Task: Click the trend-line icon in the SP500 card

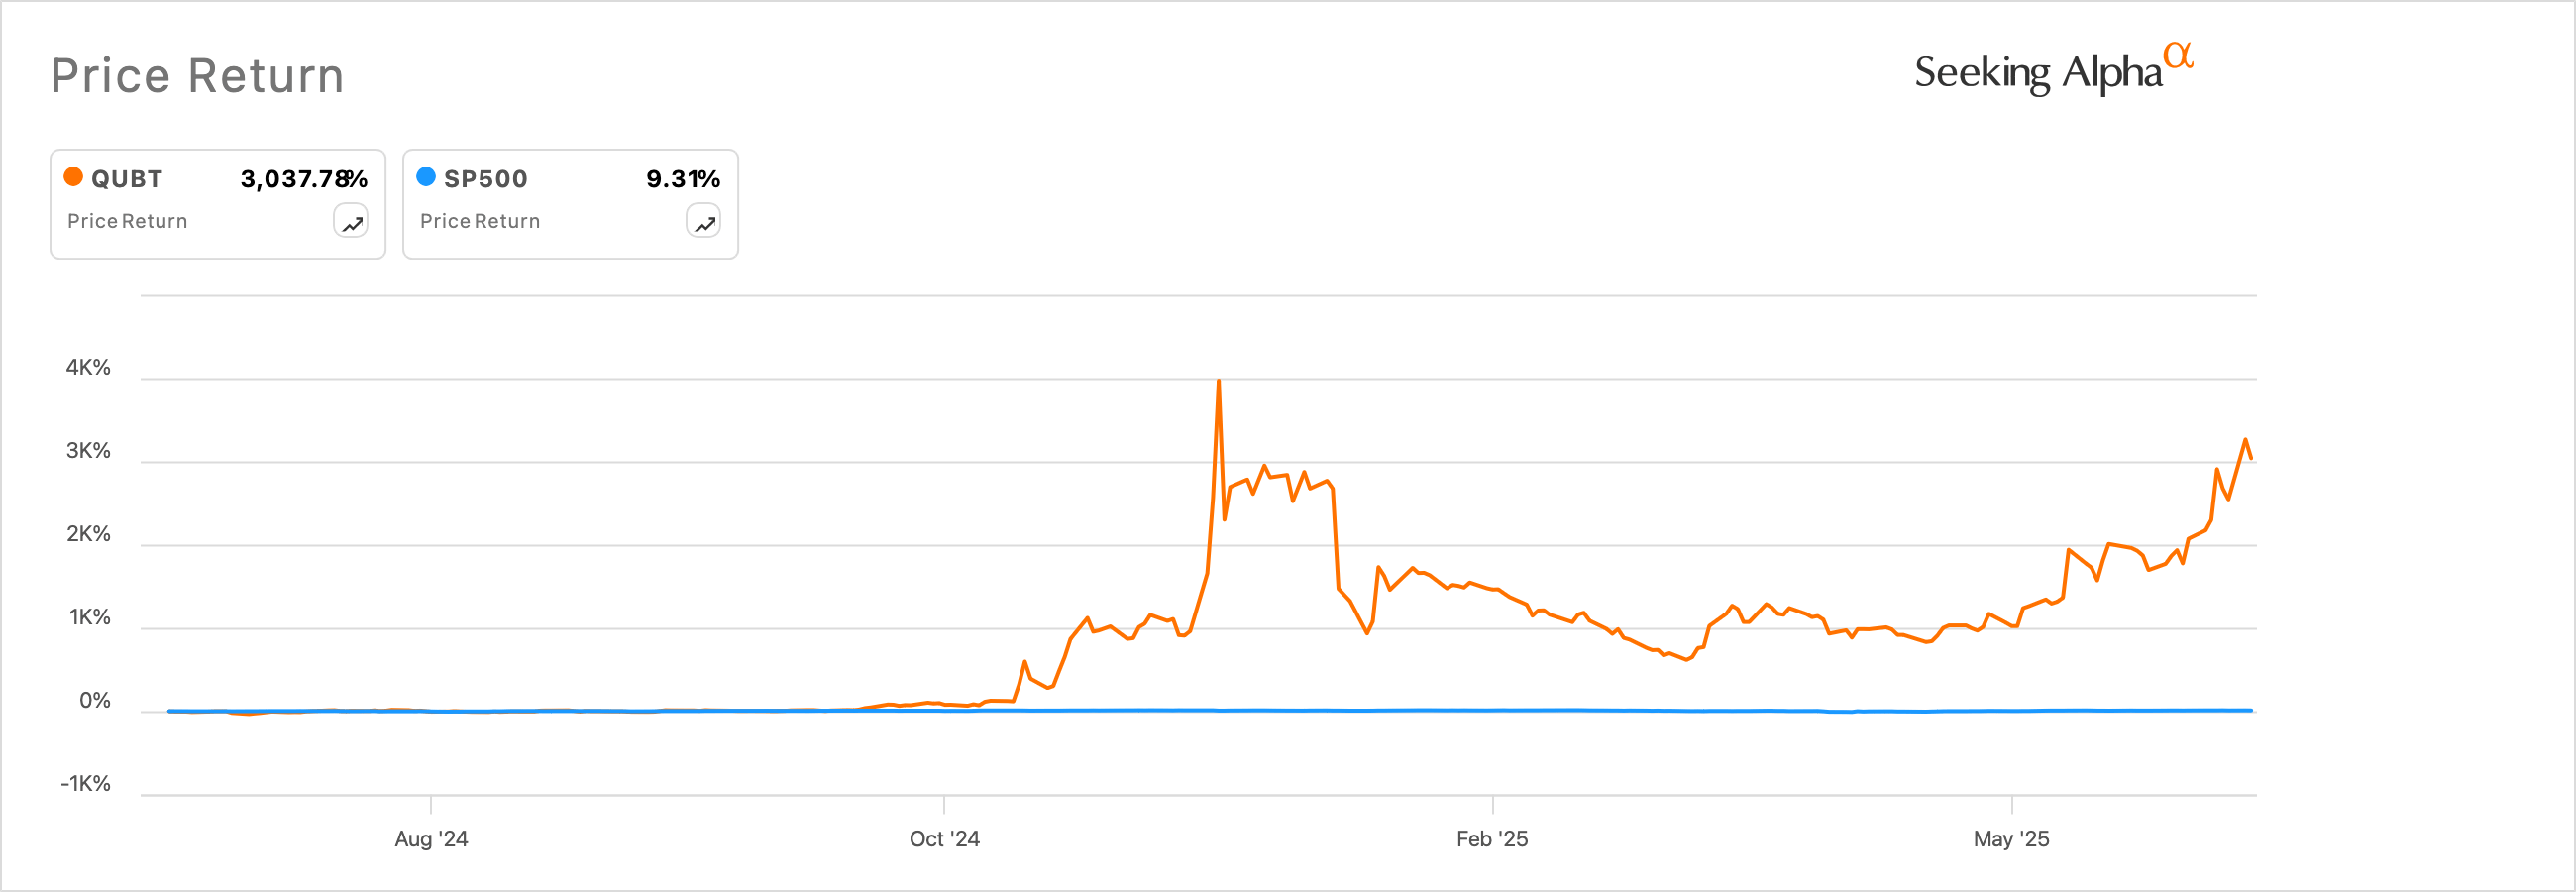Action: [703, 220]
